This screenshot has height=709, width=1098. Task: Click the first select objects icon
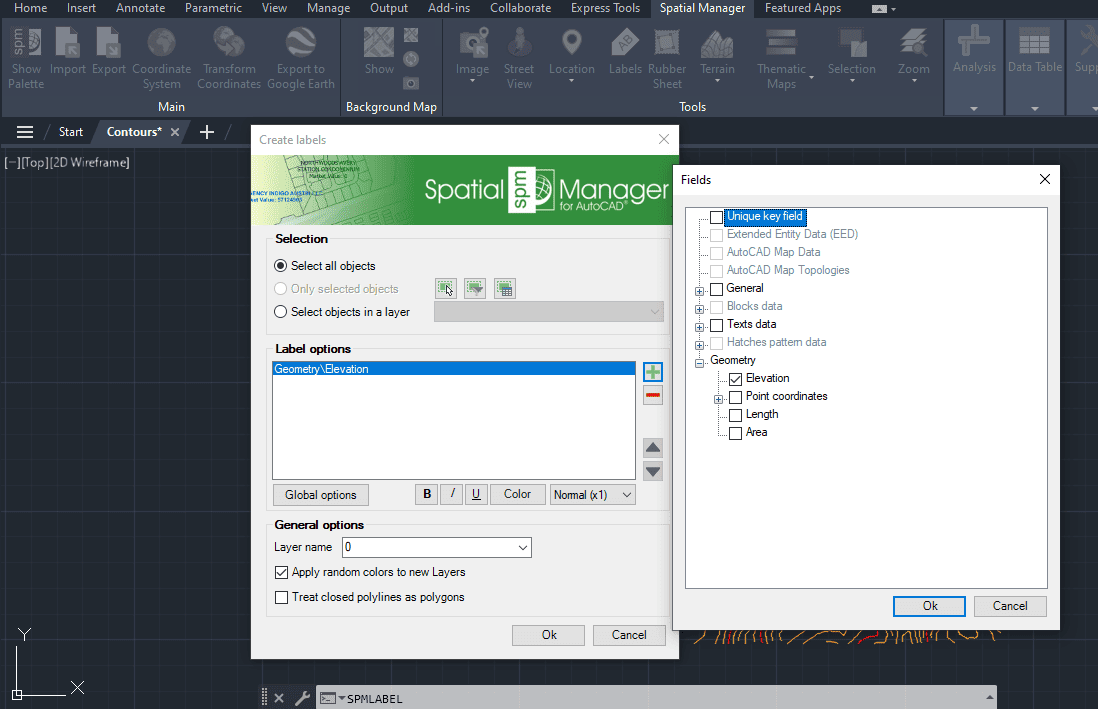[445, 288]
